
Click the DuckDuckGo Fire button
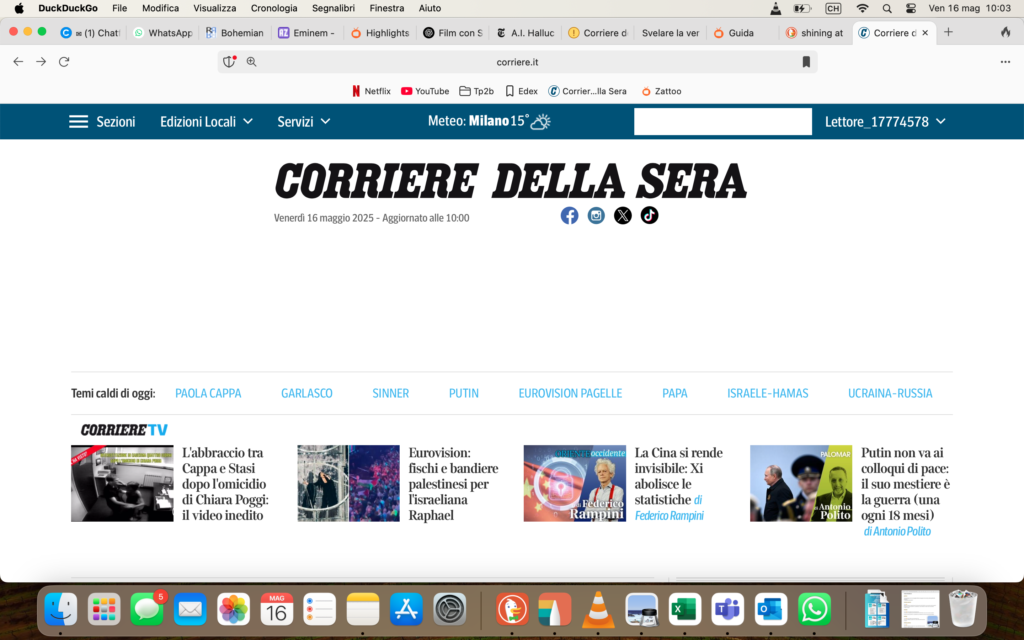(1005, 32)
